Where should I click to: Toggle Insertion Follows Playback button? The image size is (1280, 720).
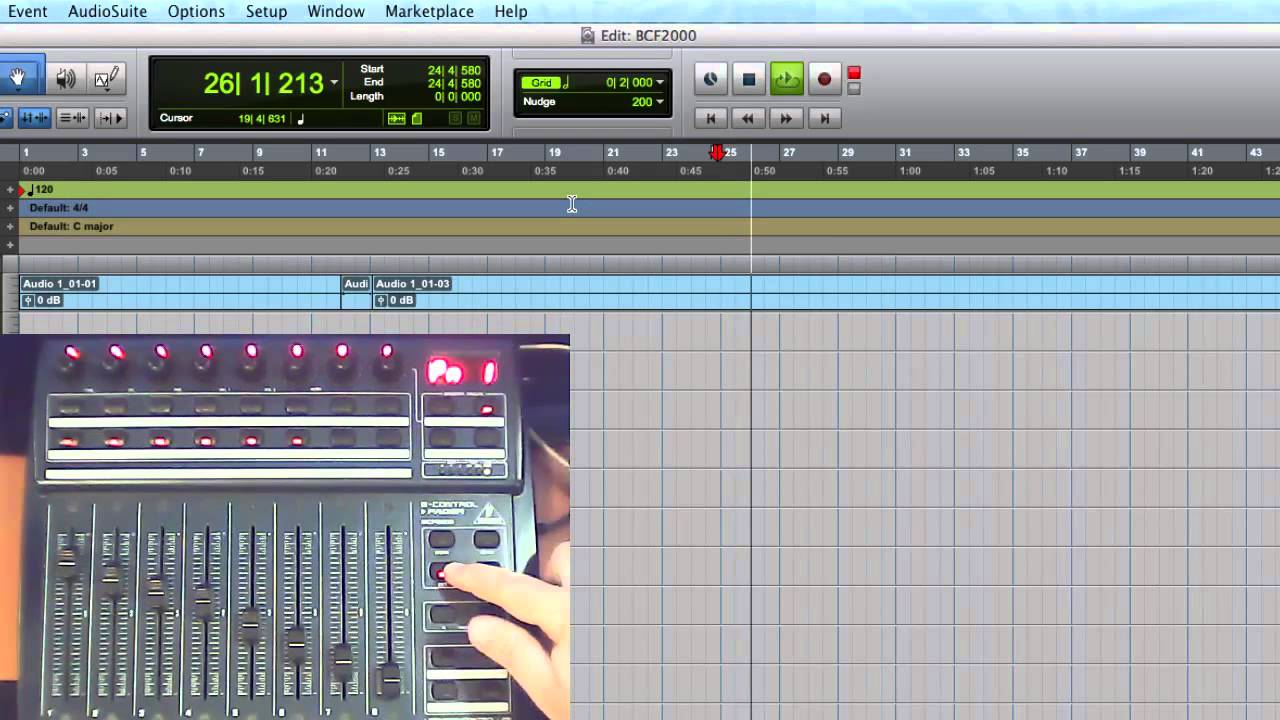(111, 118)
